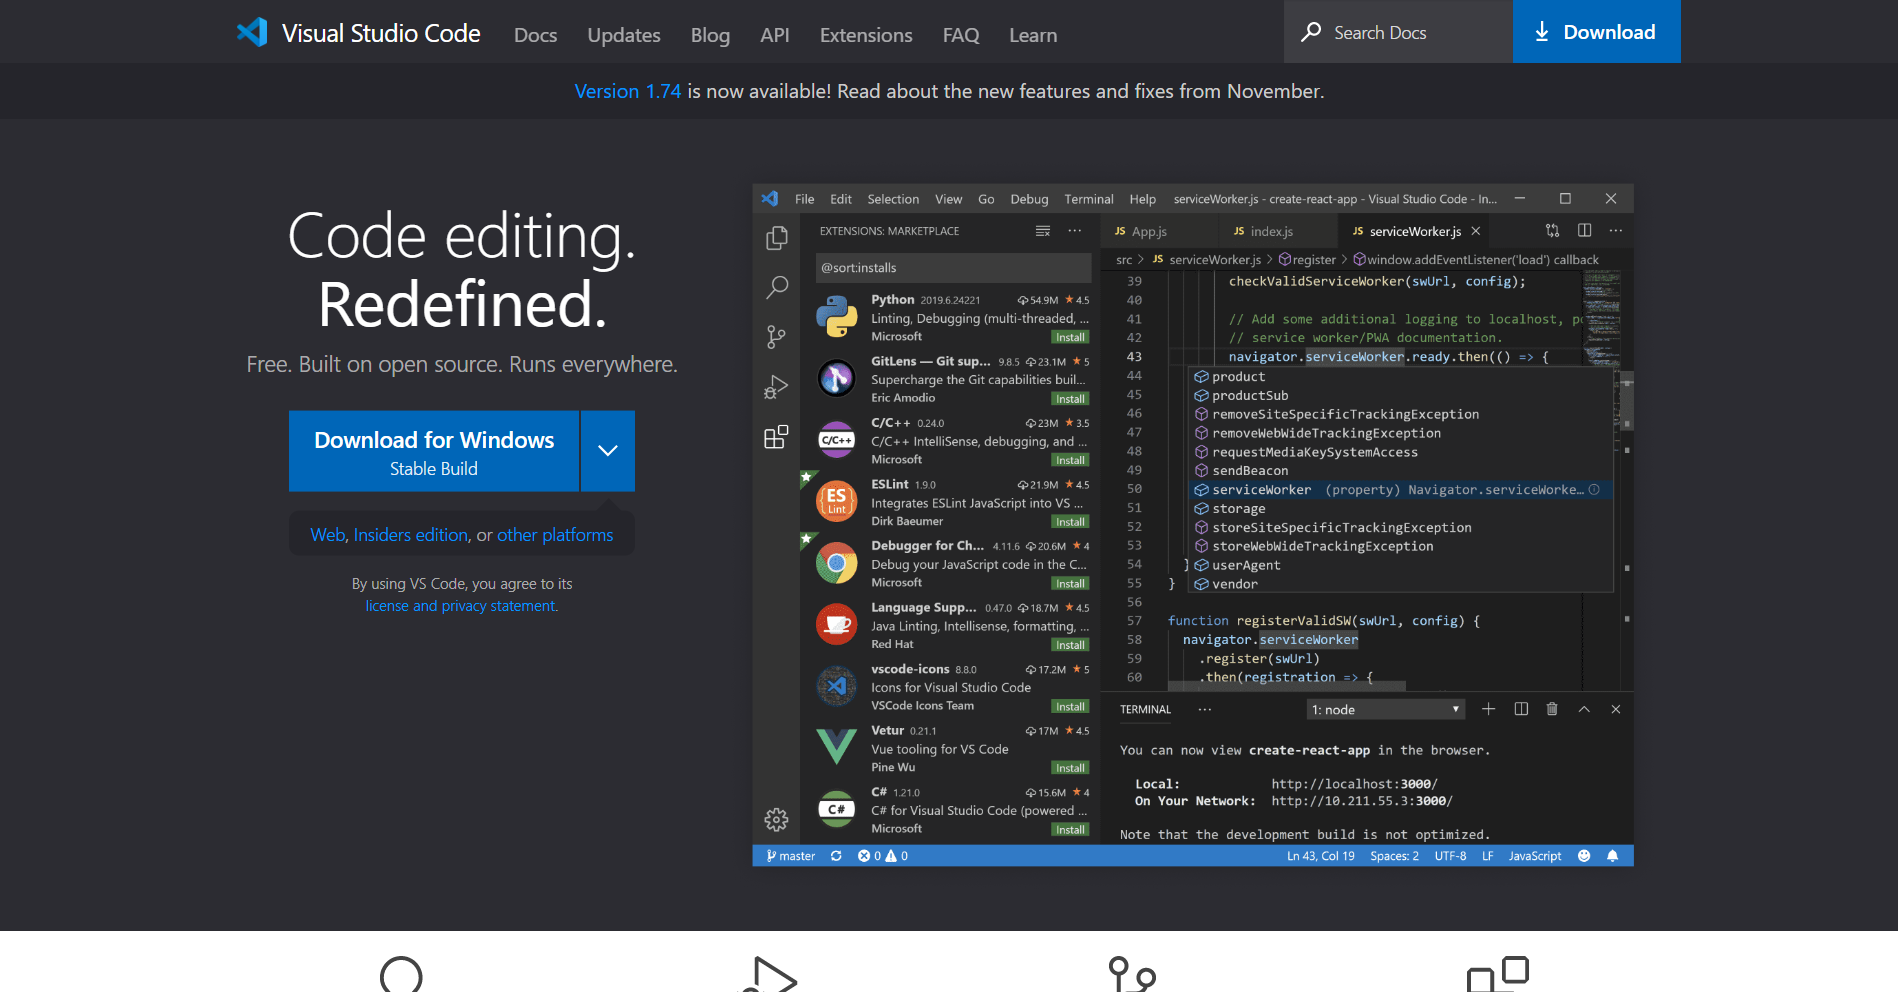
Task: Click the editor vertical scrollbar
Action: (1627, 400)
